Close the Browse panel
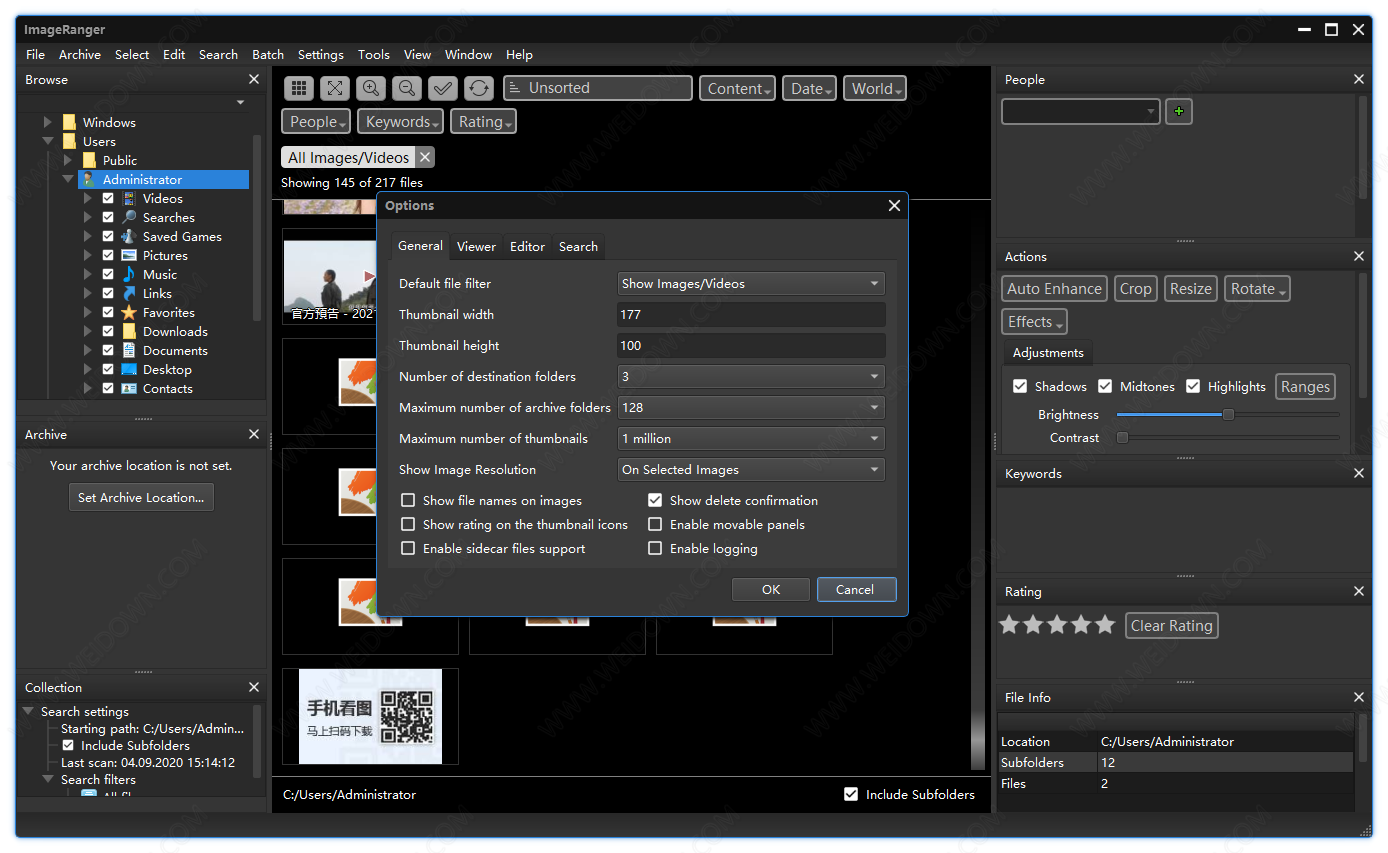The height and width of the screenshot is (853, 1388). 254,79
